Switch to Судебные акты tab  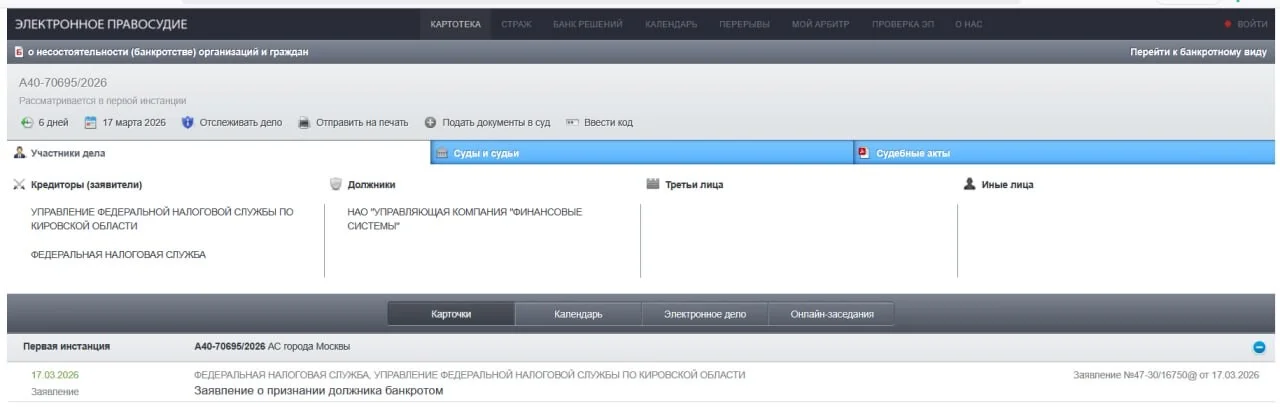(1065, 153)
